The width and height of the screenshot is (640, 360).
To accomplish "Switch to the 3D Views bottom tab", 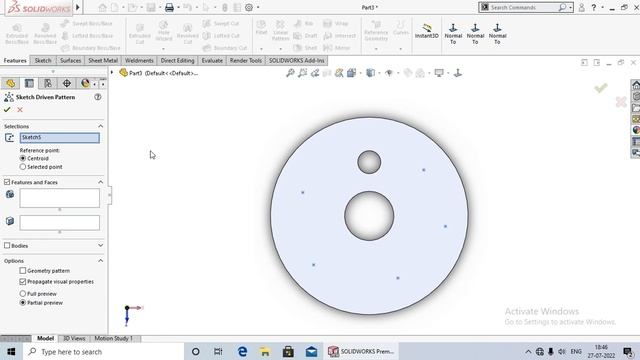I will (74, 338).
